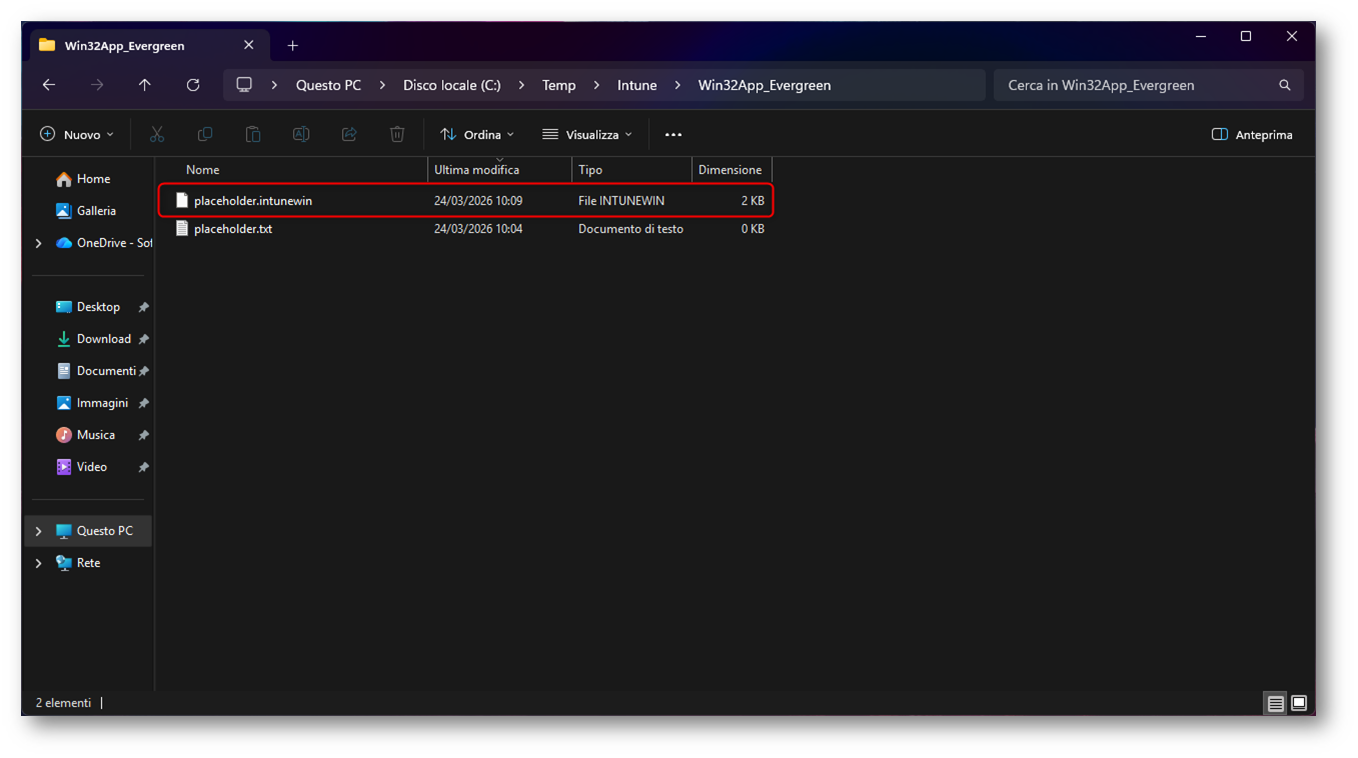The height and width of the screenshot is (758, 1358).
Task: Click the Copy icon in toolbar
Action: point(205,134)
